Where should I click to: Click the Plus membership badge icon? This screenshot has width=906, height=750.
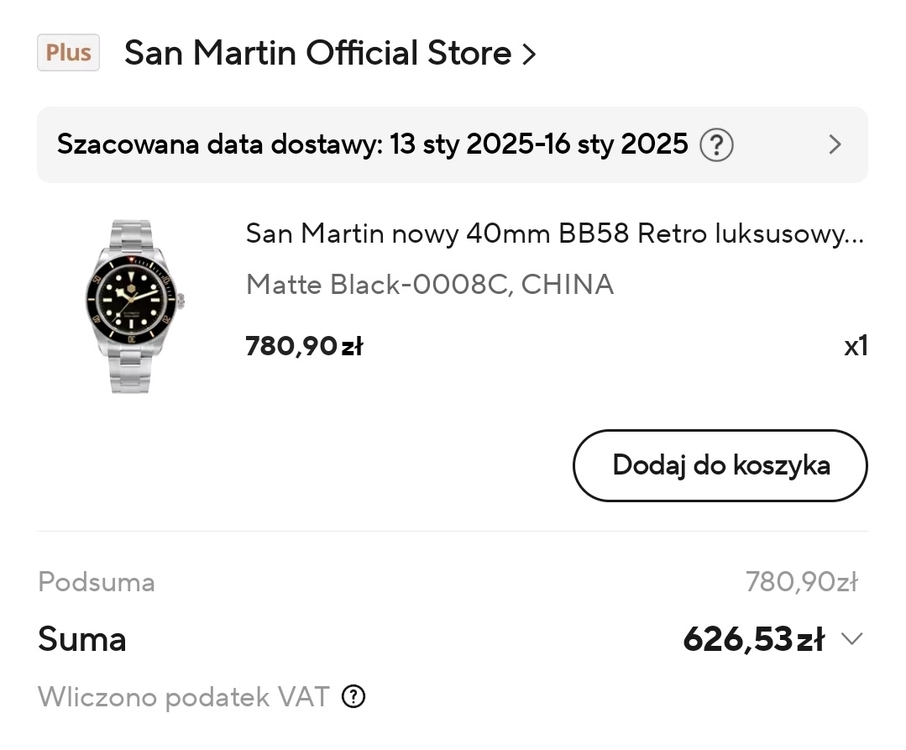pyautogui.click(x=67, y=52)
